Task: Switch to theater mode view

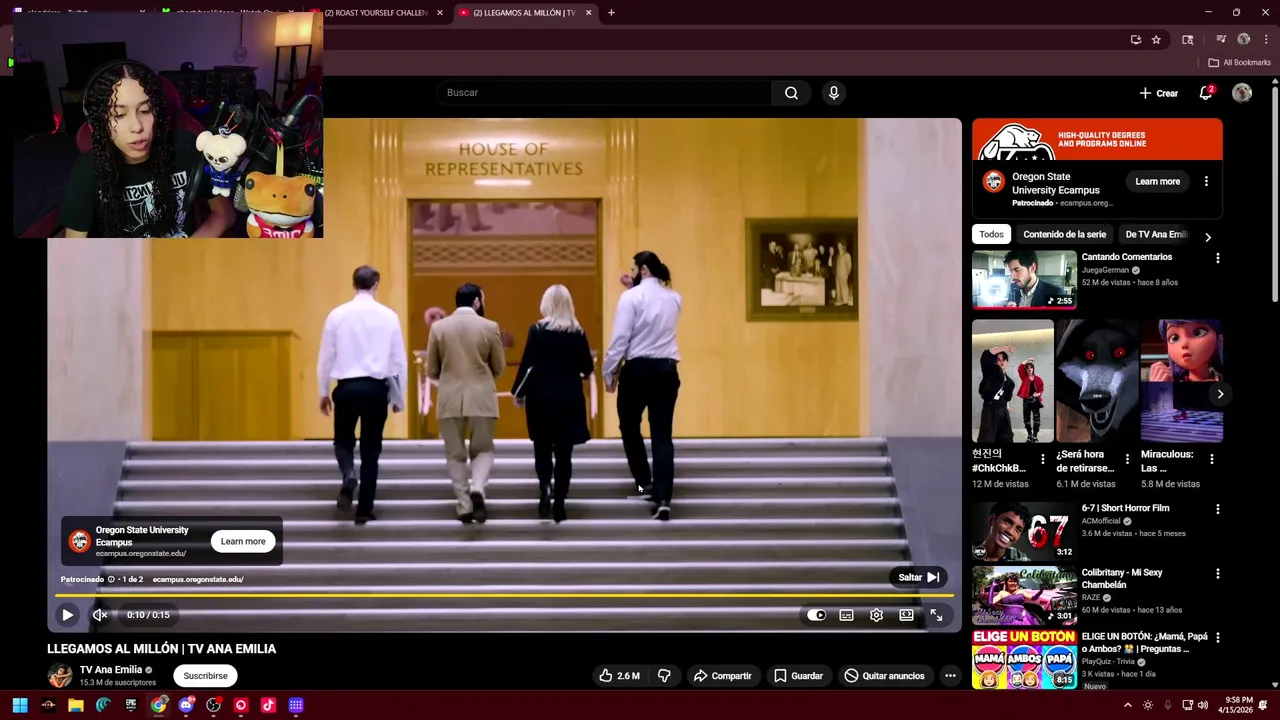Action: coord(906,615)
